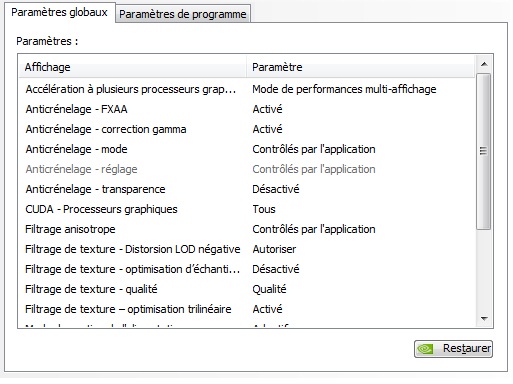Select CUDA - Processeurs graphiques row

pyautogui.click(x=247, y=209)
